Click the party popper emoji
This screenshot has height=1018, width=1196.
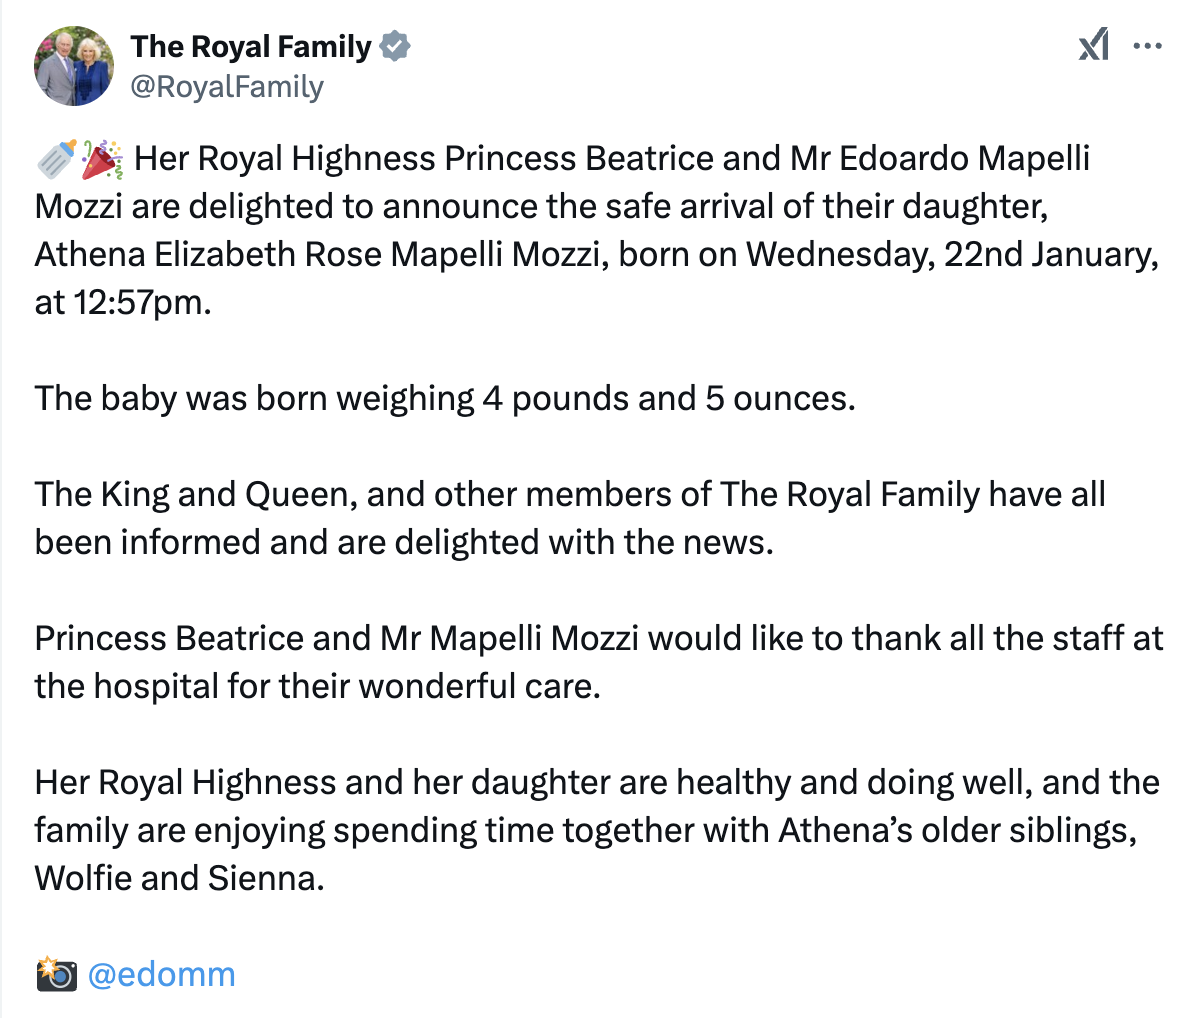point(101,159)
